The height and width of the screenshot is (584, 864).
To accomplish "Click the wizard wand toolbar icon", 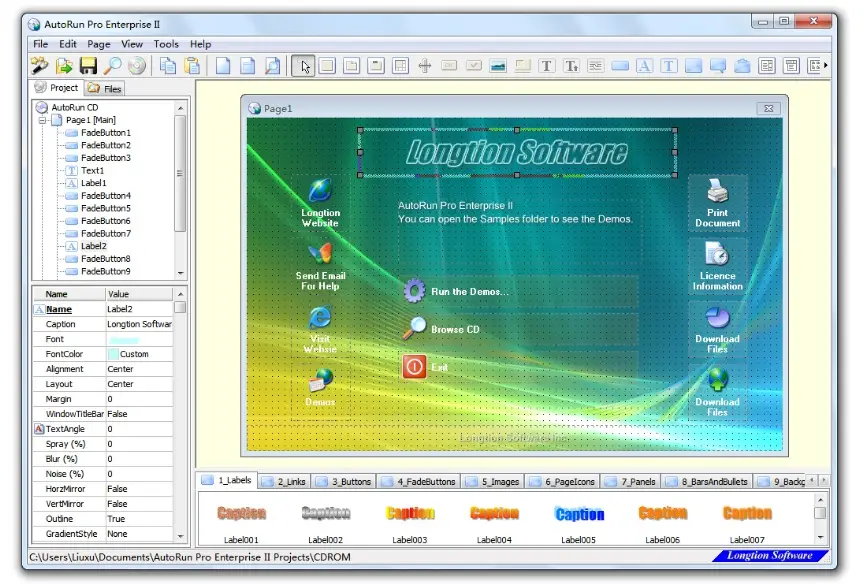I will (40, 66).
